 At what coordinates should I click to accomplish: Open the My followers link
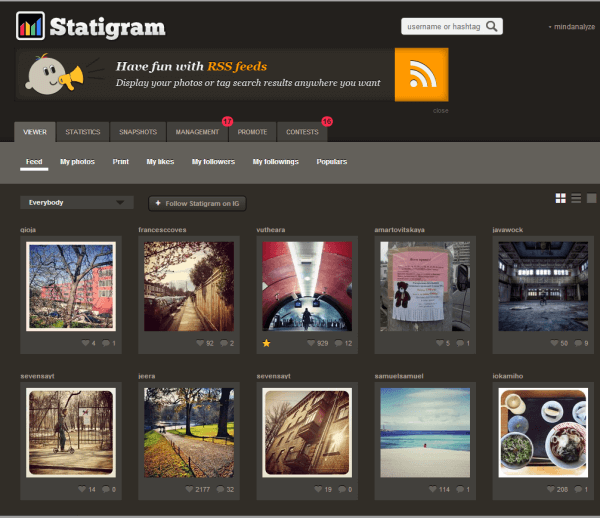[211, 161]
